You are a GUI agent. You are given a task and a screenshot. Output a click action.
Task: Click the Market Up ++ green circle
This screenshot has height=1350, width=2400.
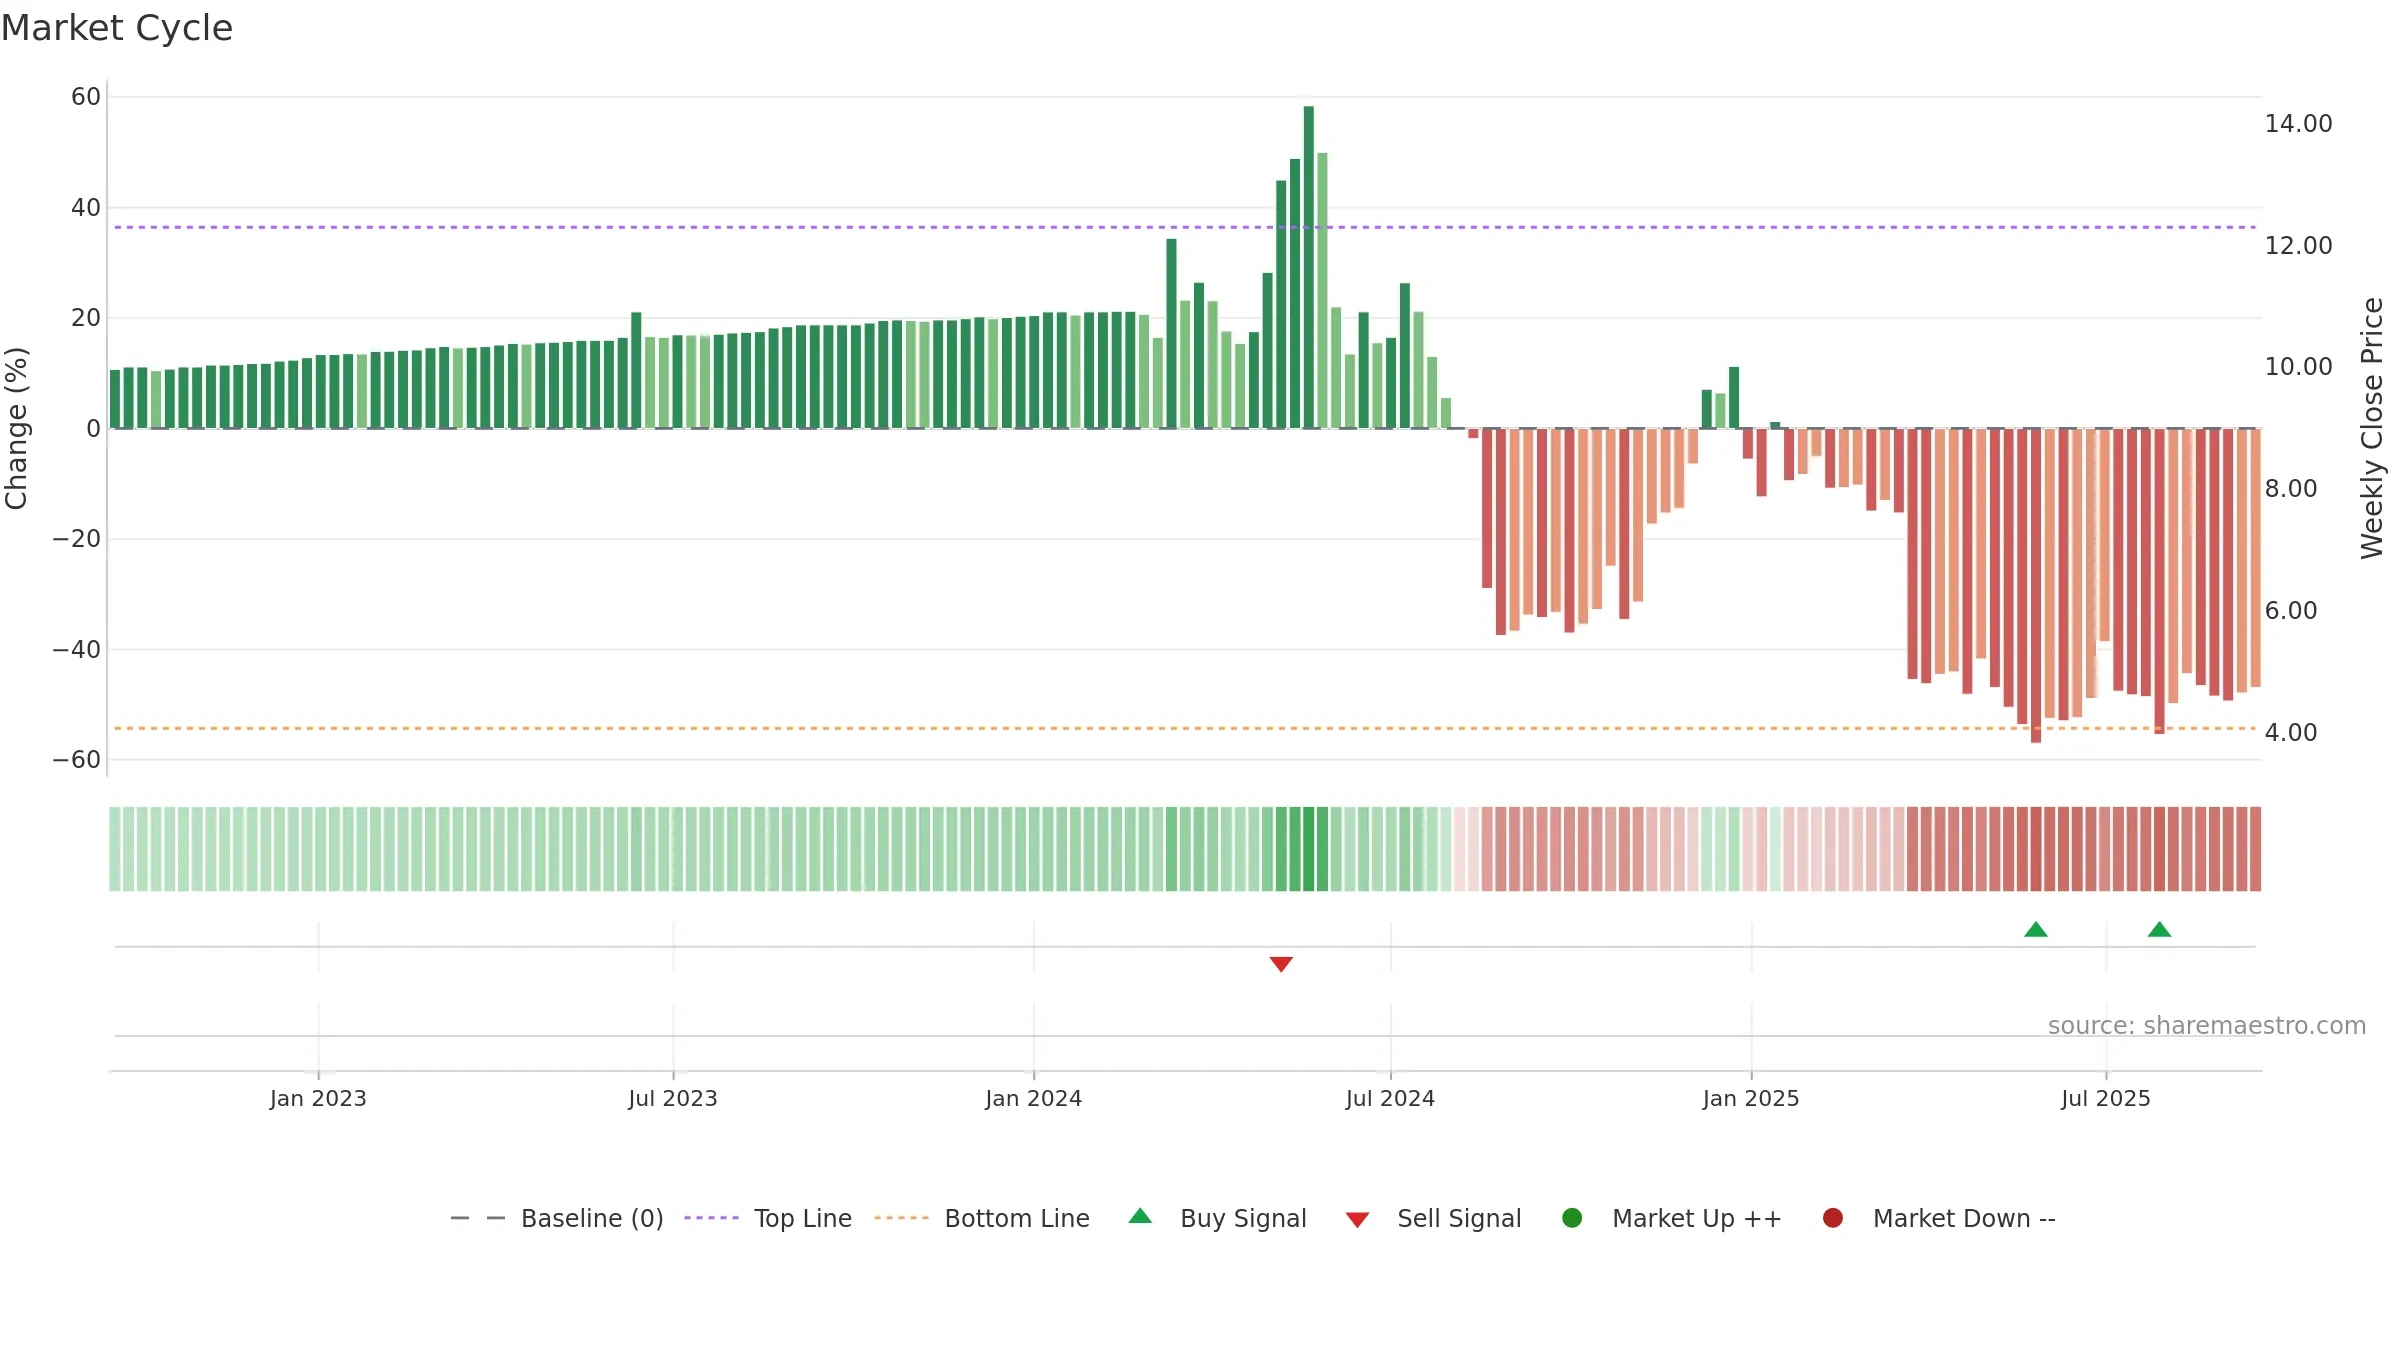click(x=1572, y=1218)
